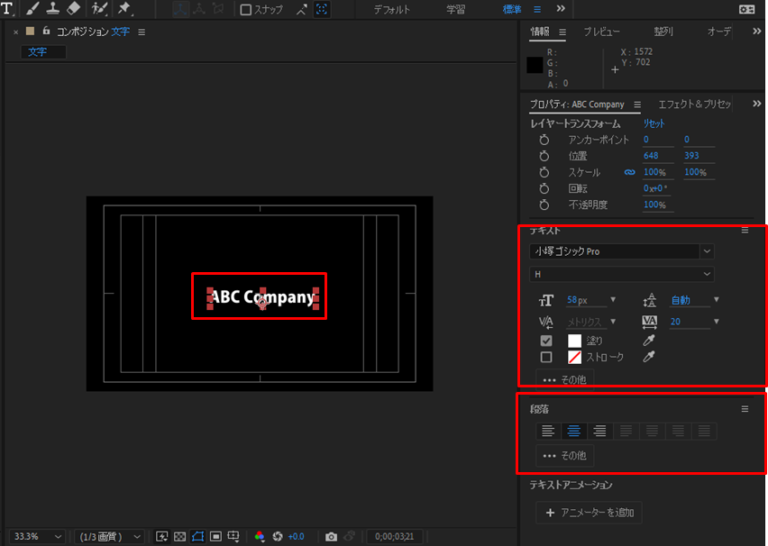Viewport: 768px width, 546px height.
Task: Click the position property stopwatch
Action: pos(545,156)
